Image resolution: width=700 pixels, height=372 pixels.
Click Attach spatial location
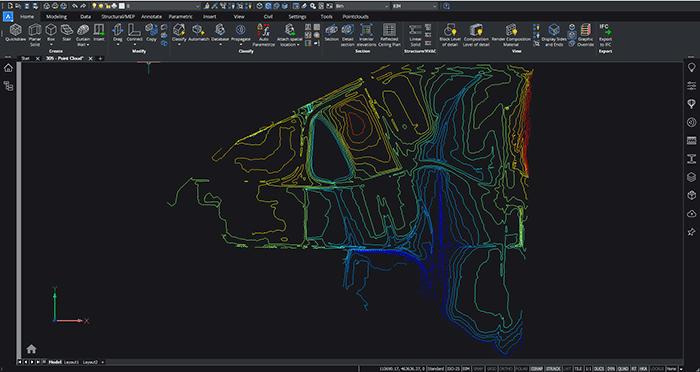(289, 35)
